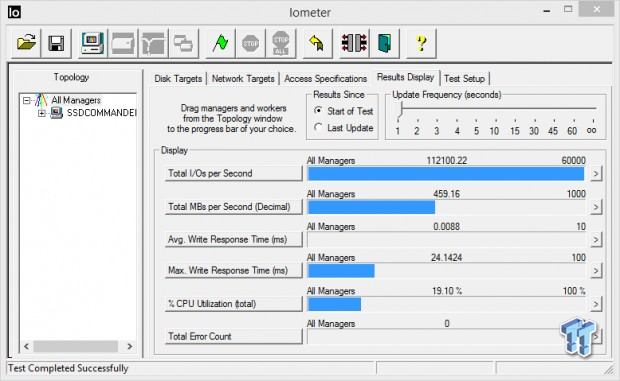
Task: Reset workers with the yellow arrow
Action: click(317, 43)
